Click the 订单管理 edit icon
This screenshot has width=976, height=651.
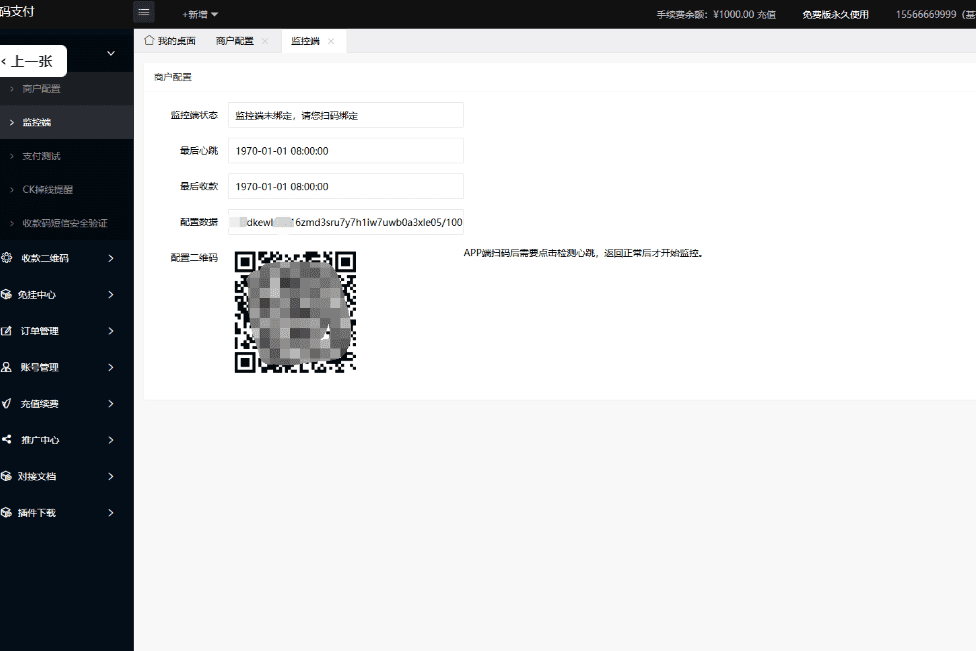click(x=6, y=330)
